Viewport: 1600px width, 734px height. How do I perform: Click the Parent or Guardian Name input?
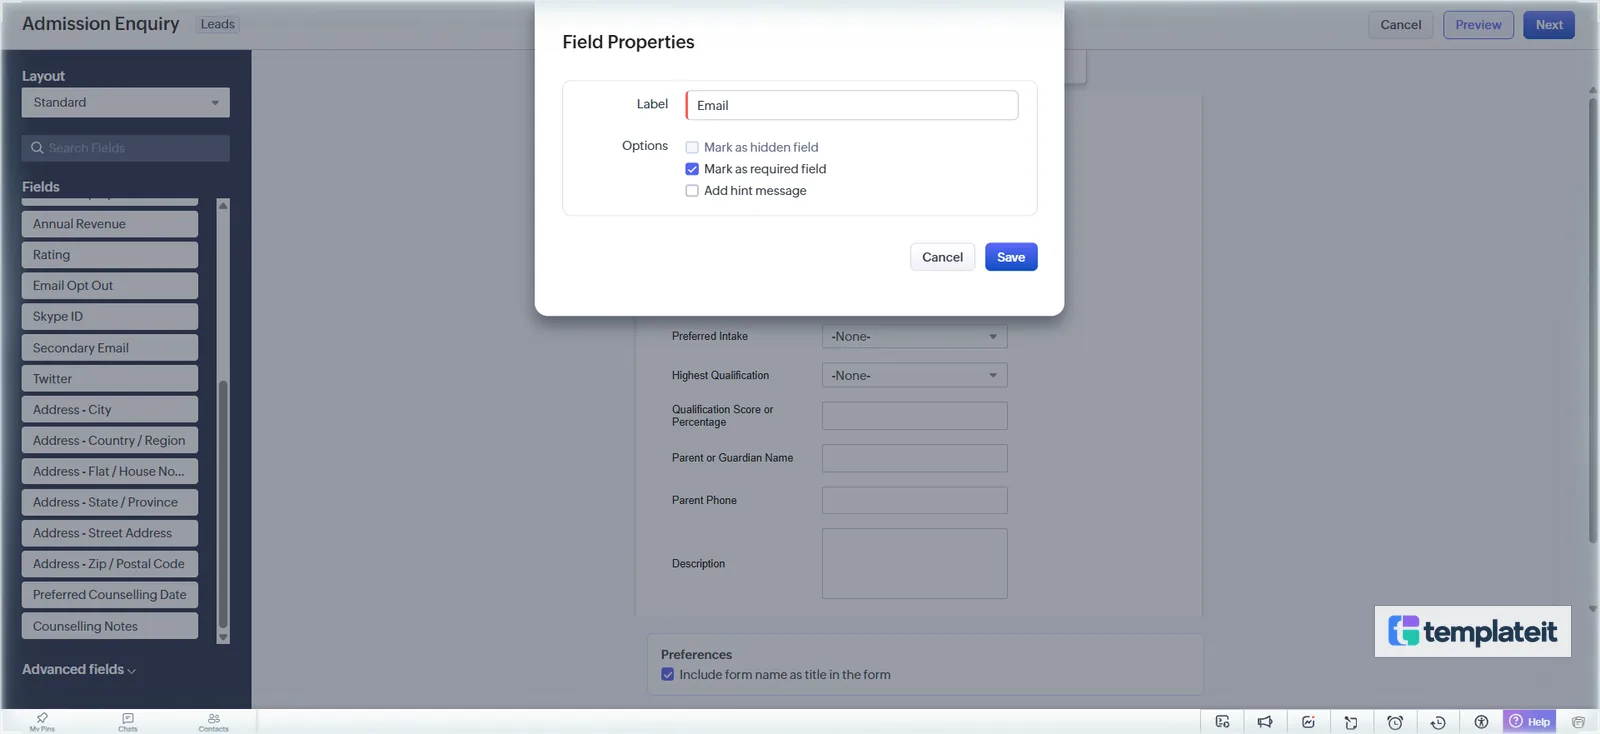[914, 458]
